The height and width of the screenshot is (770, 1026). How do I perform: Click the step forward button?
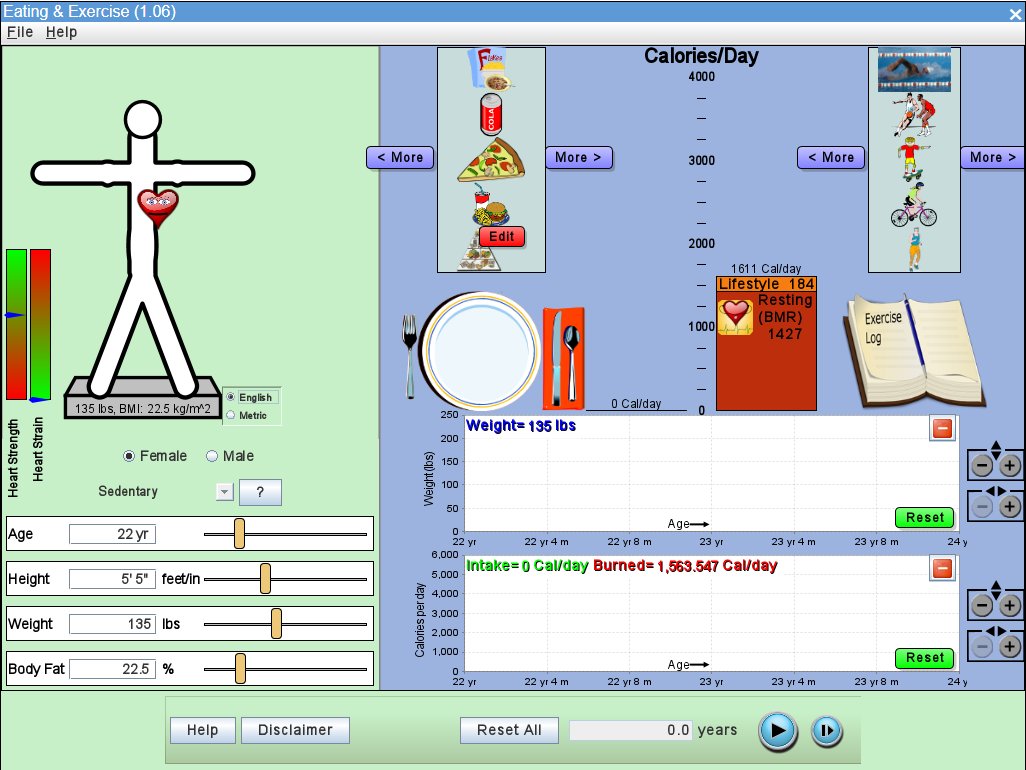point(826,730)
